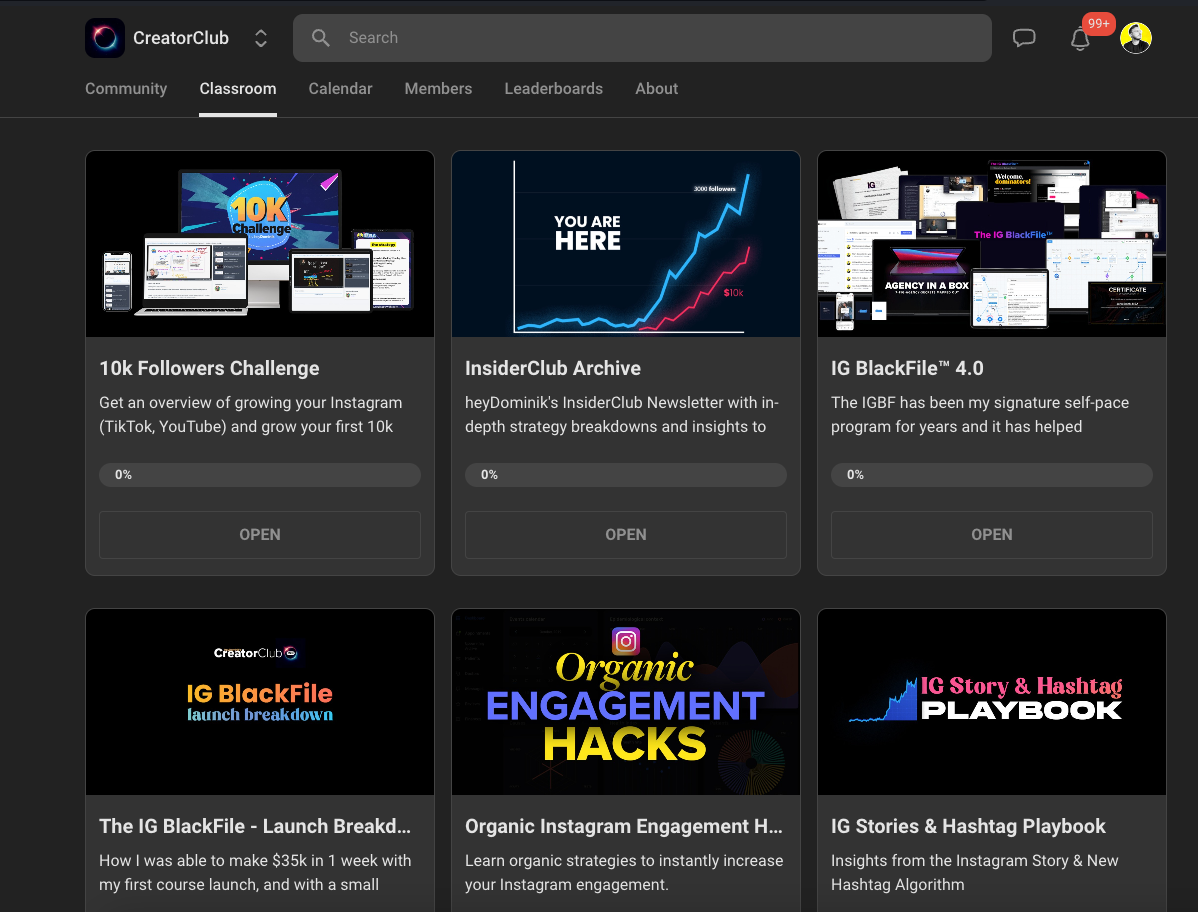Open the Organic Engagement Hacks thumbnail
Viewport: 1198px width, 912px height.
pyautogui.click(x=626, y=702)
